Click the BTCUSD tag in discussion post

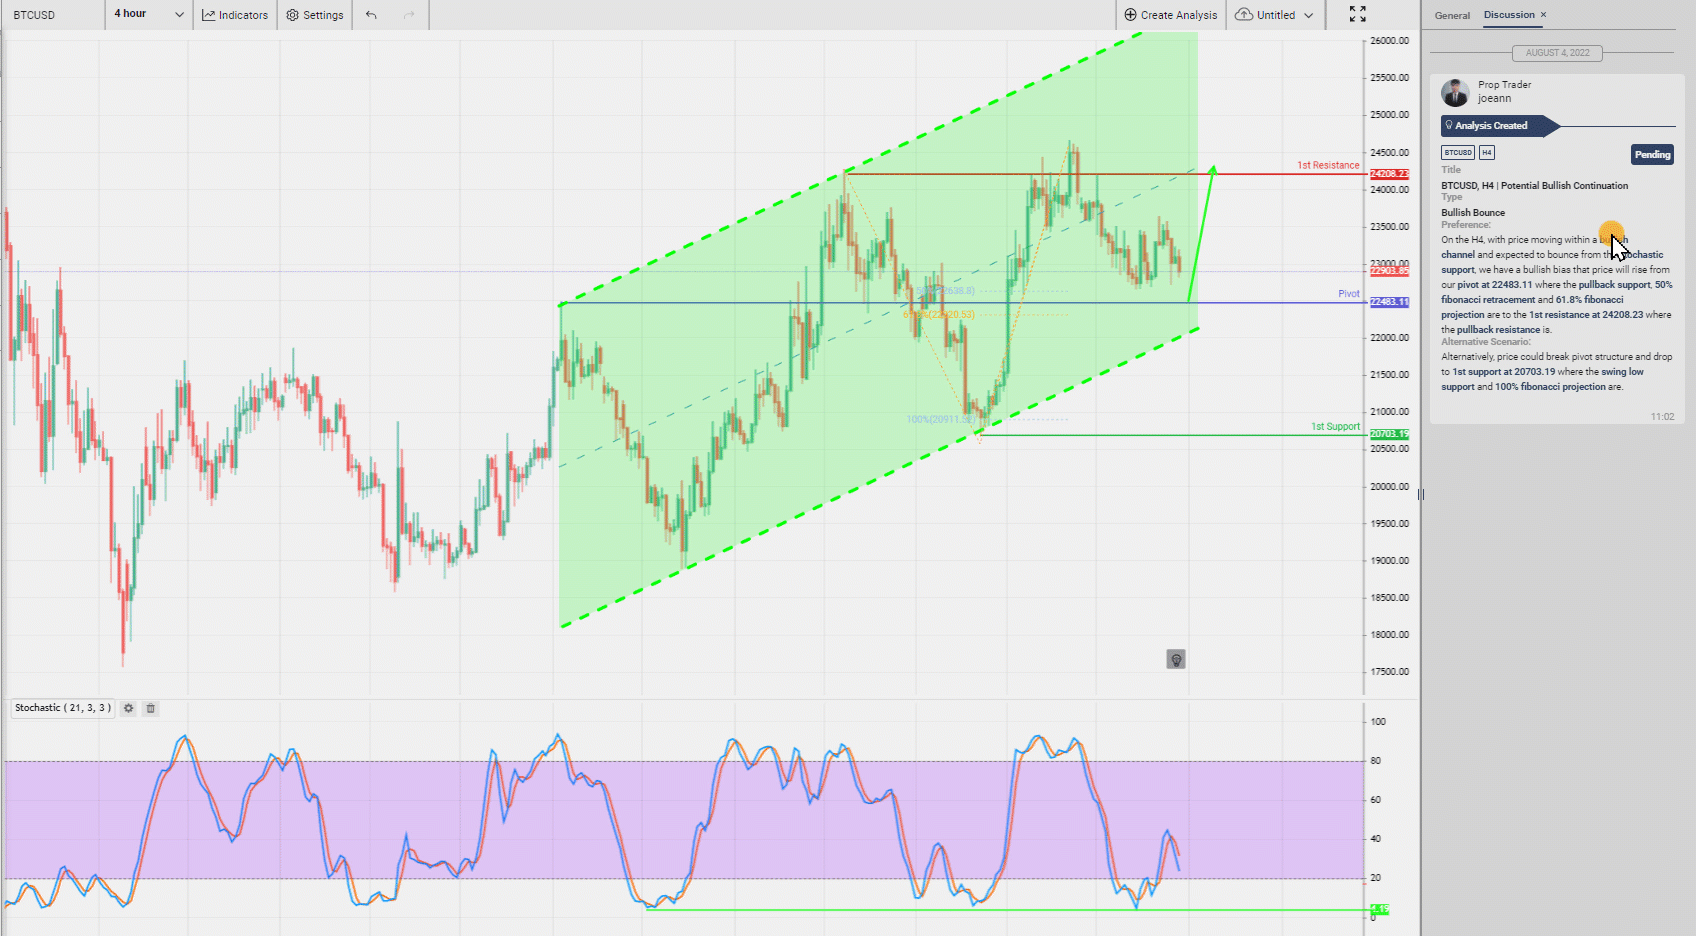pyautogui.click(x=1458, y=153)
